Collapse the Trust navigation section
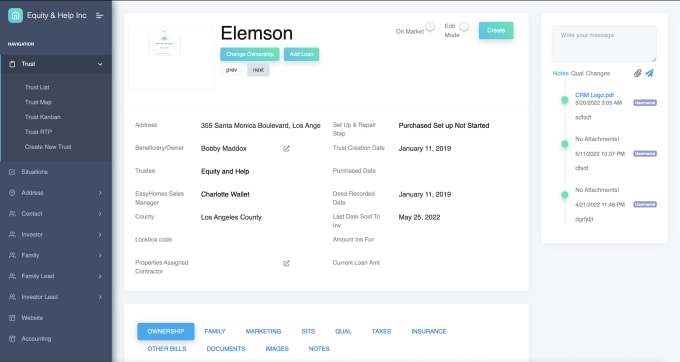 pos(100,64)
